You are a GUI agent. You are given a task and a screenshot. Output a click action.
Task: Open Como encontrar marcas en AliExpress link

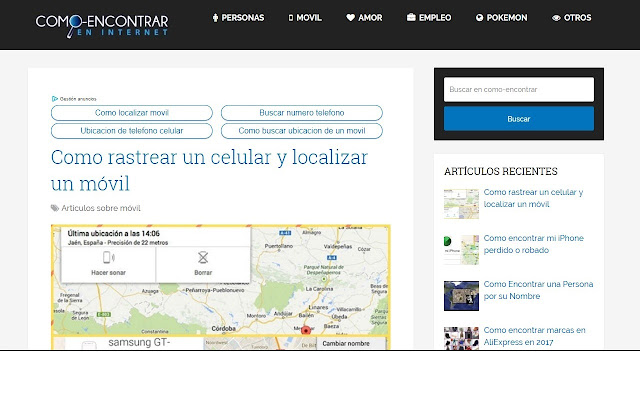(x=534, y=336)
